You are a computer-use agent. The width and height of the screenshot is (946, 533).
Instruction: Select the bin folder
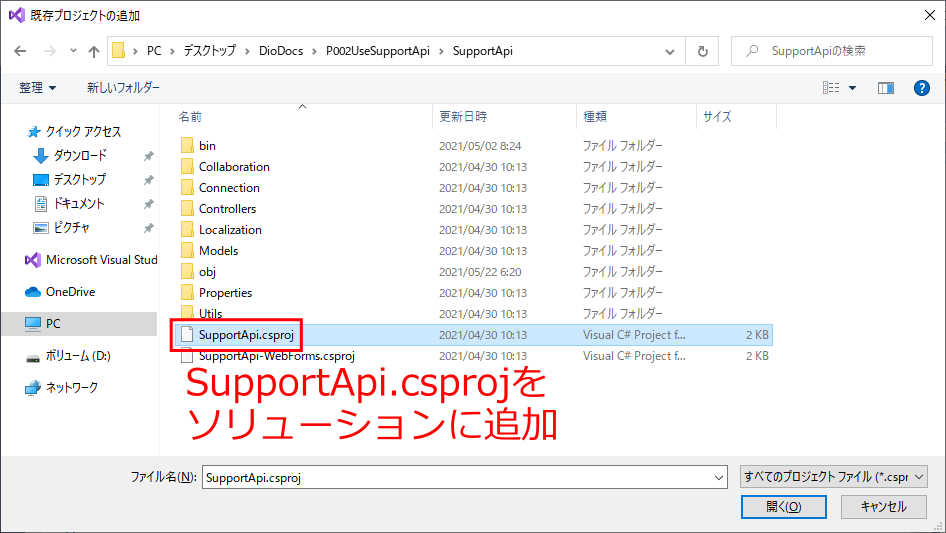point(207,146)
